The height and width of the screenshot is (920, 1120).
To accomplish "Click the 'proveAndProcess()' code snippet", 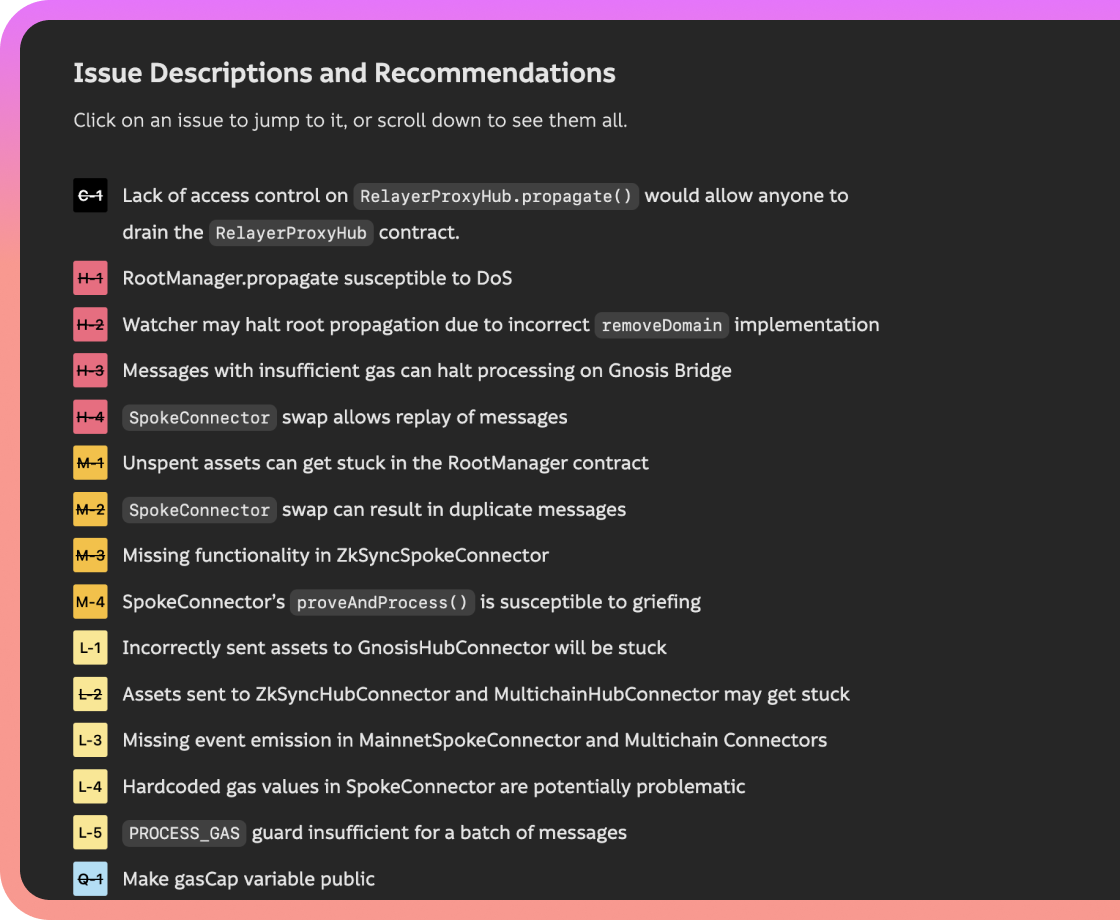I will (x=382, y=602).
